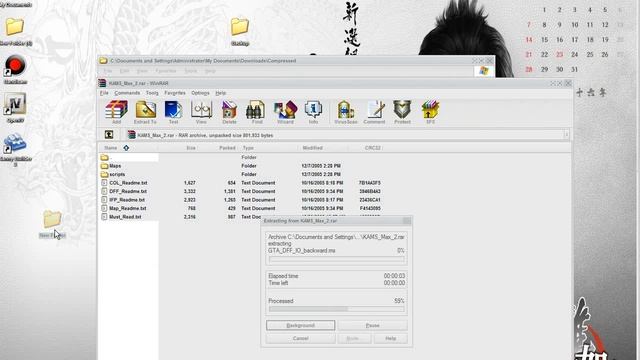Screen dimensions: 640x360
Task: Click the Mode button in extracting dialog
Action: [x=353, y=338]
